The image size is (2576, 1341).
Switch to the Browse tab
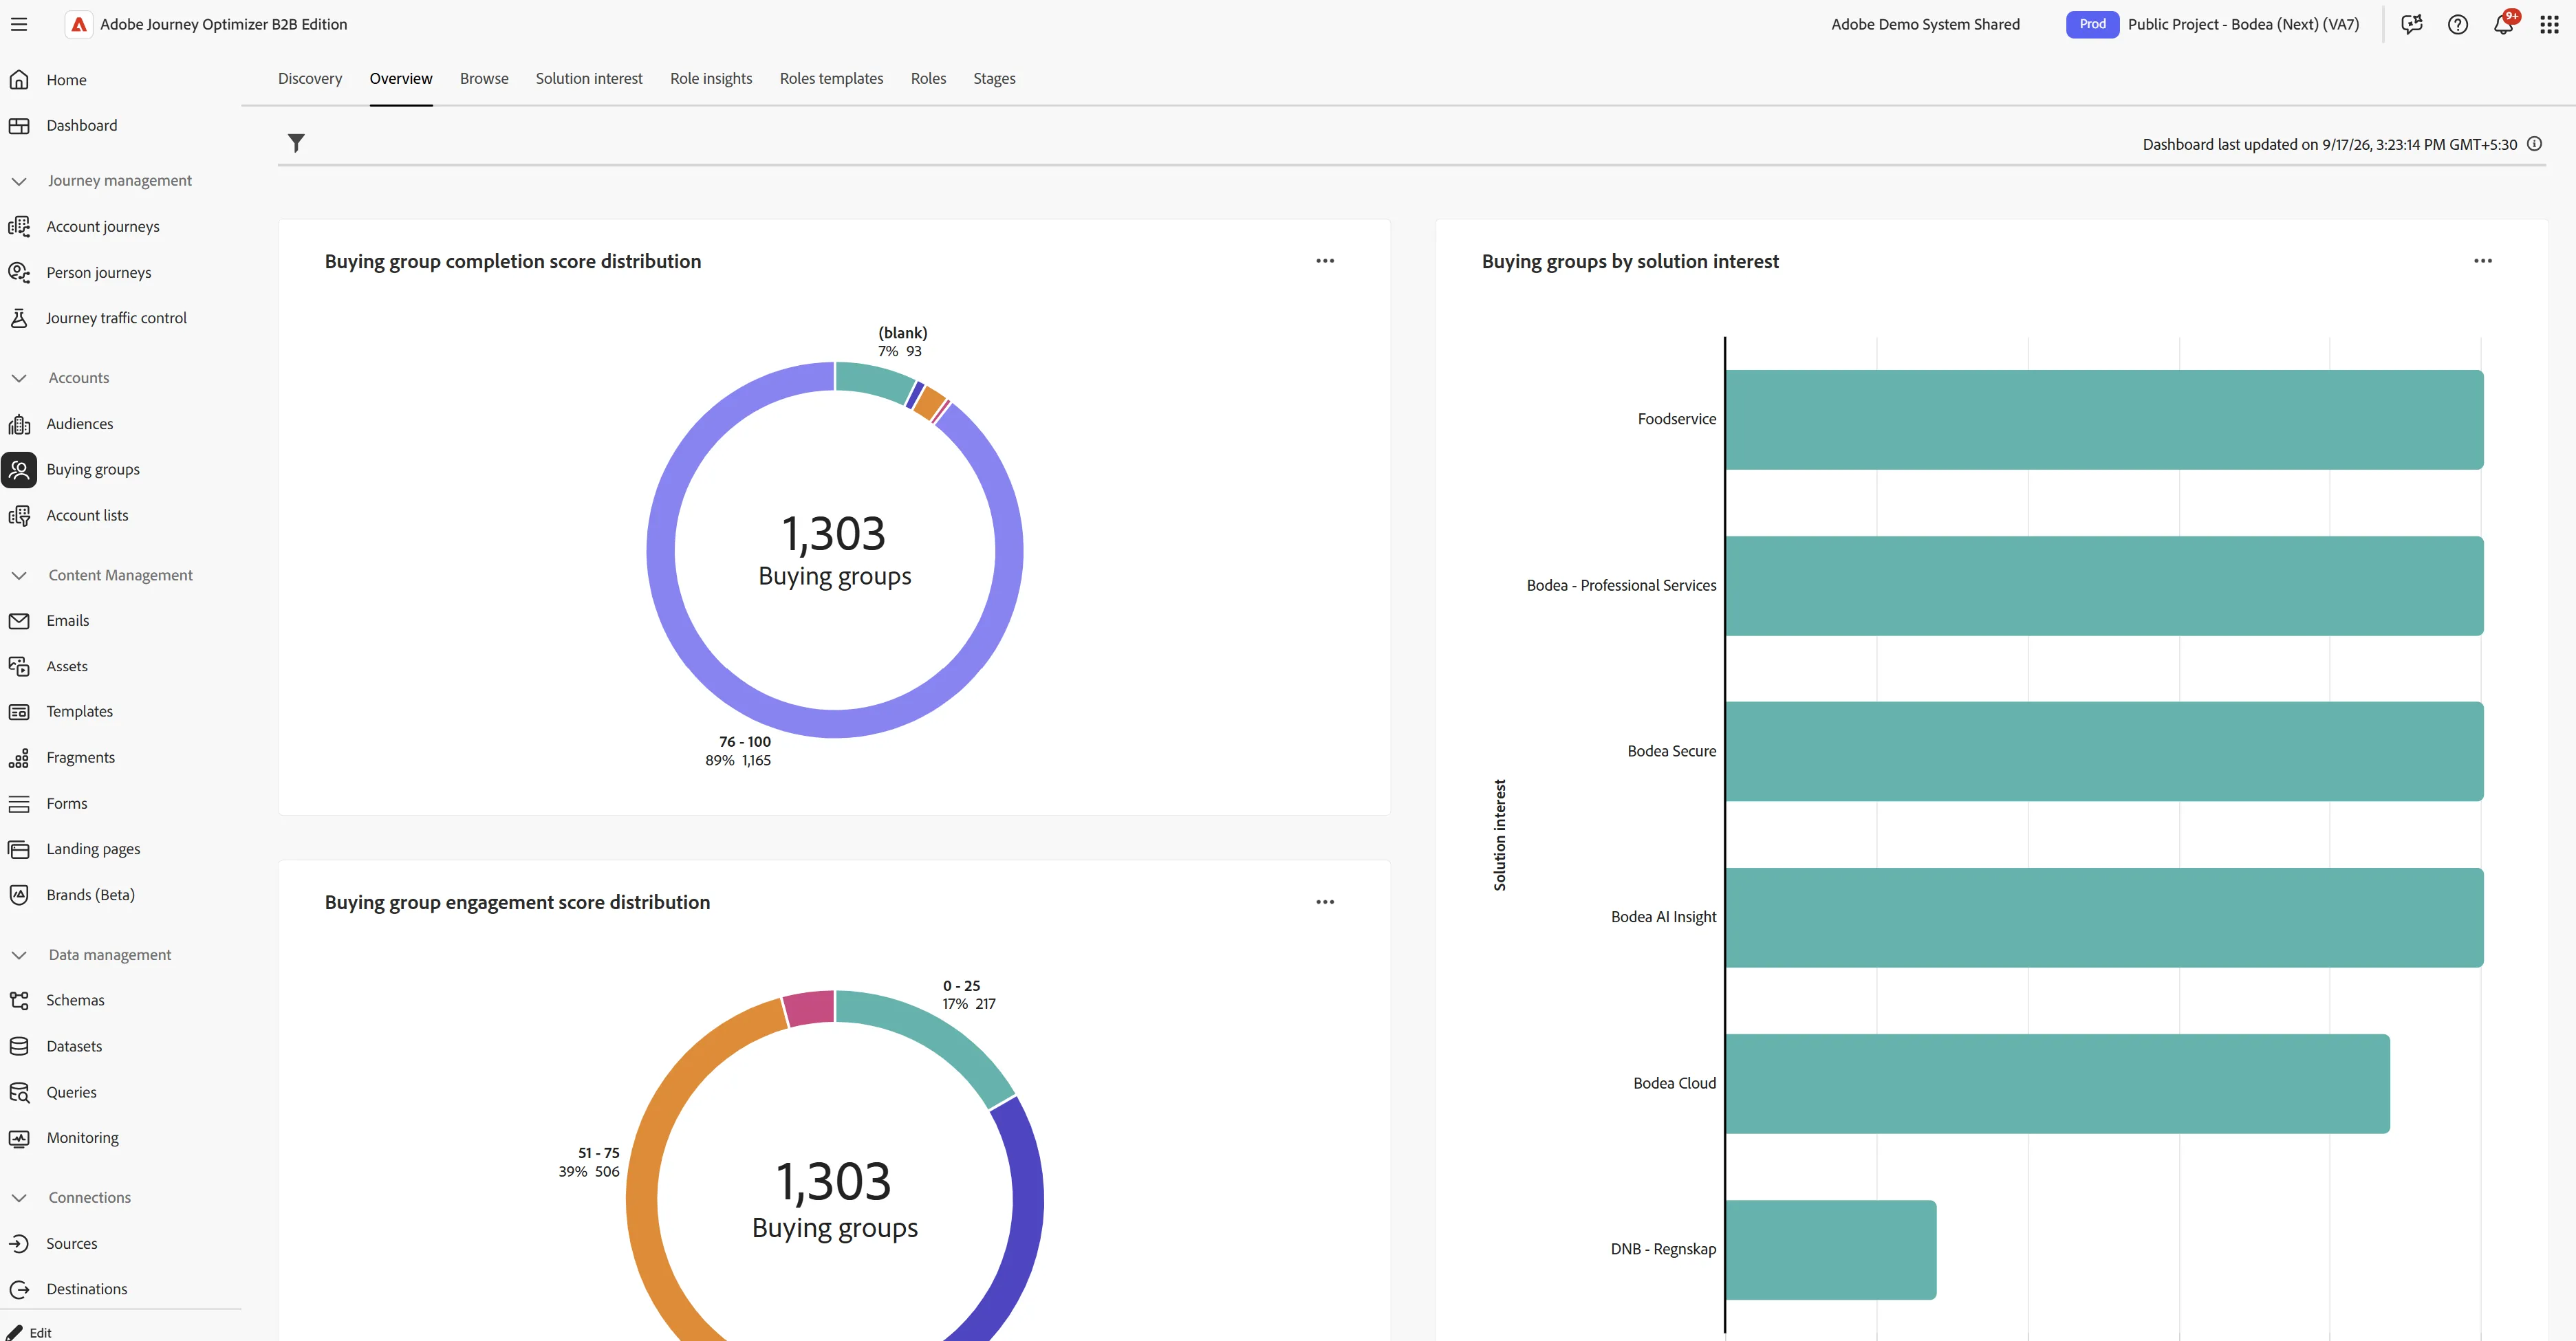(x=484, y=78)
